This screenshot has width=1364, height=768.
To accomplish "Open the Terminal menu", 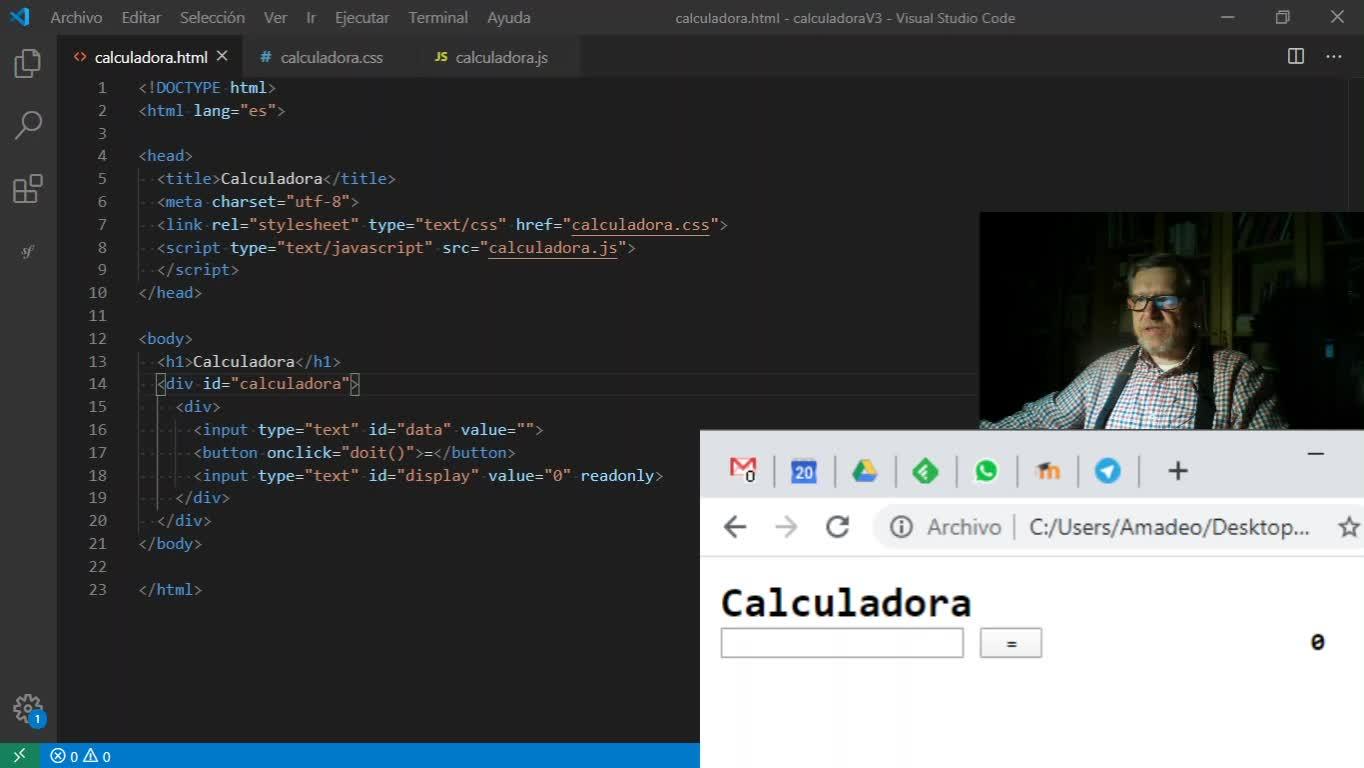I will [x=438, y=17].
